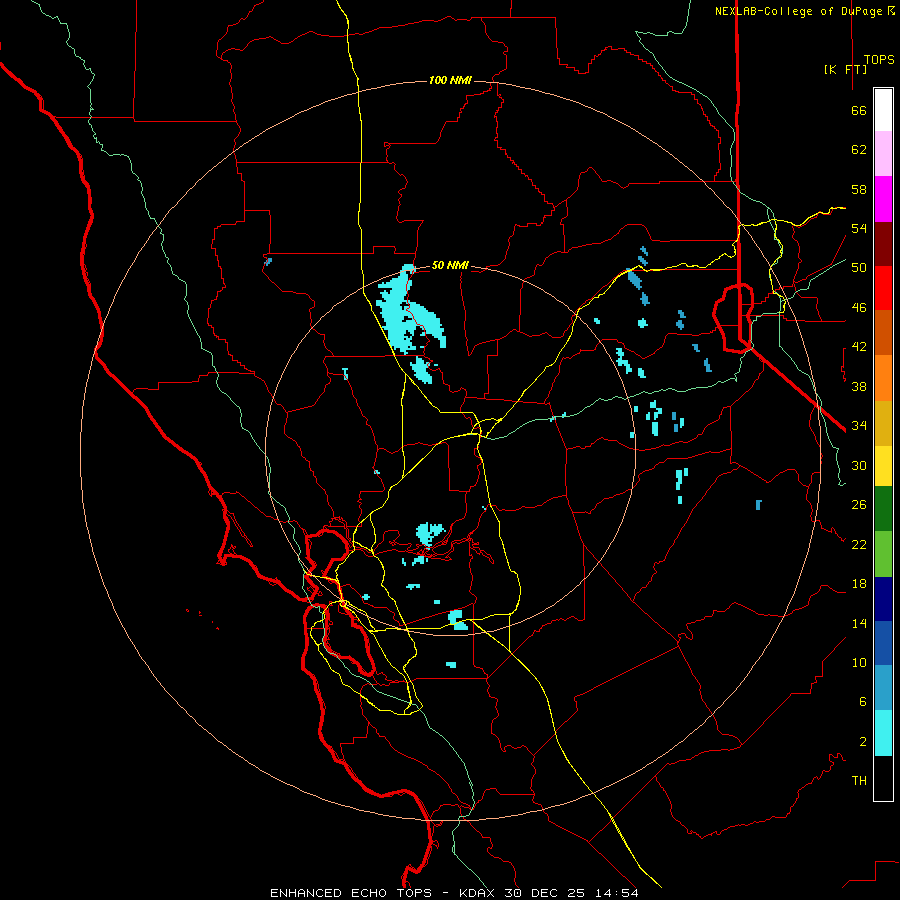
Task: Select the [K FT] units label
Action: point(845,69)
